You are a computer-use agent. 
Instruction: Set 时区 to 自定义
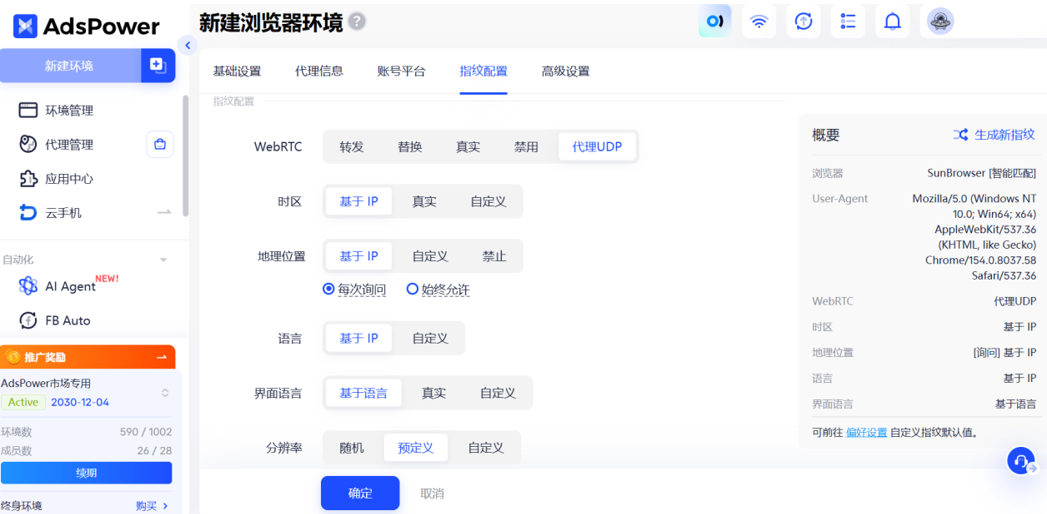pos(488,201)
